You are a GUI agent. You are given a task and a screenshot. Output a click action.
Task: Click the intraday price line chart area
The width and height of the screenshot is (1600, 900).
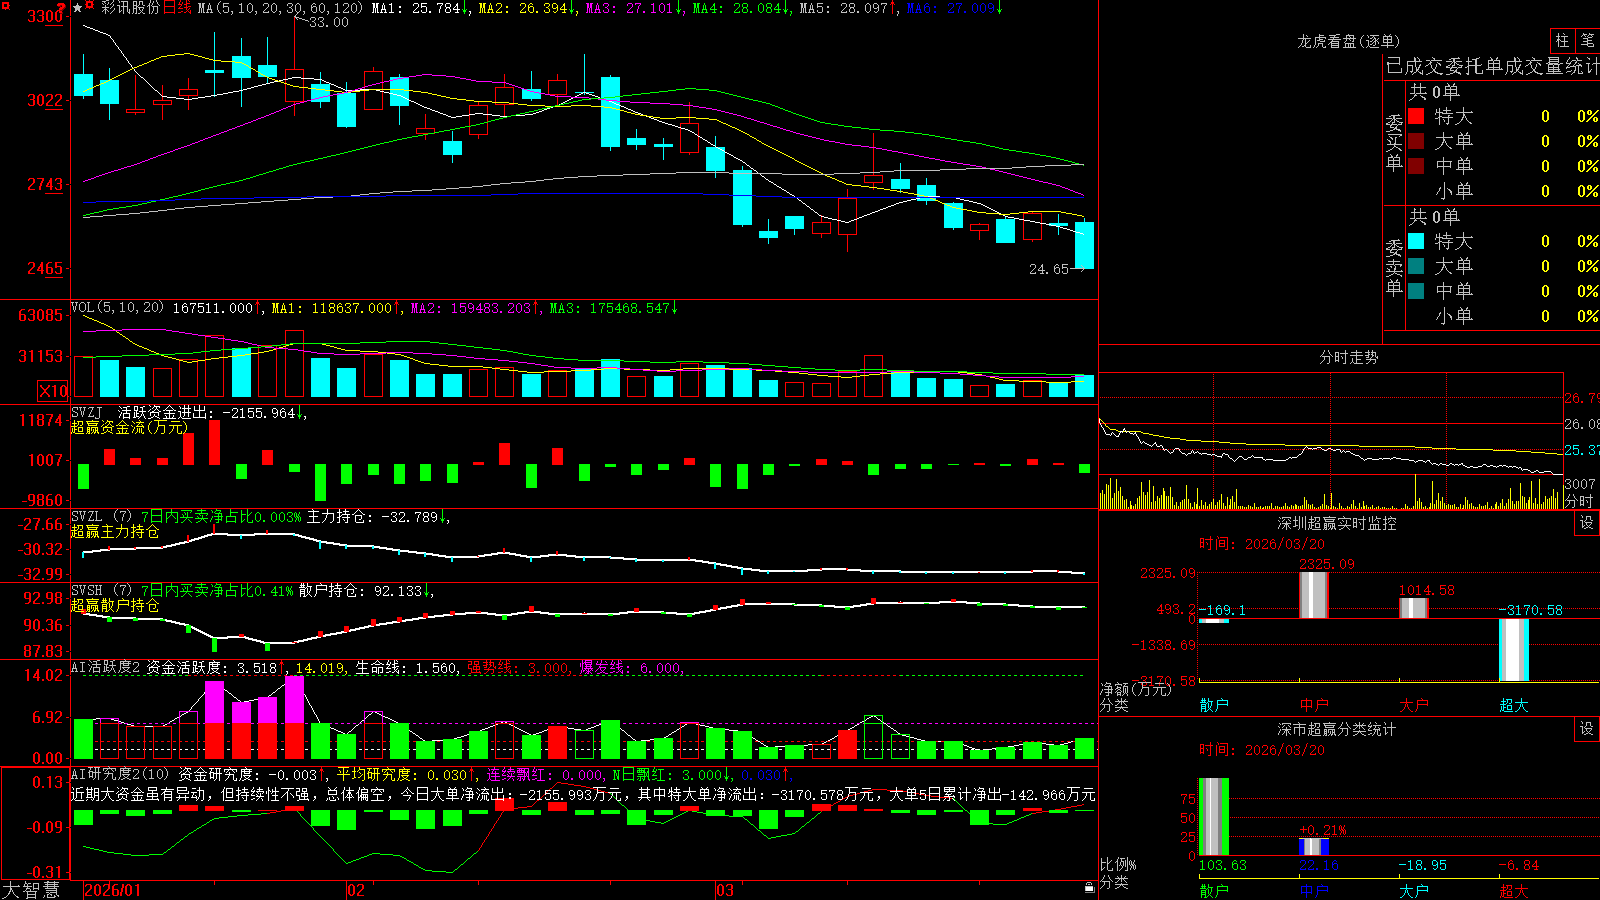tap(1330, 423)
